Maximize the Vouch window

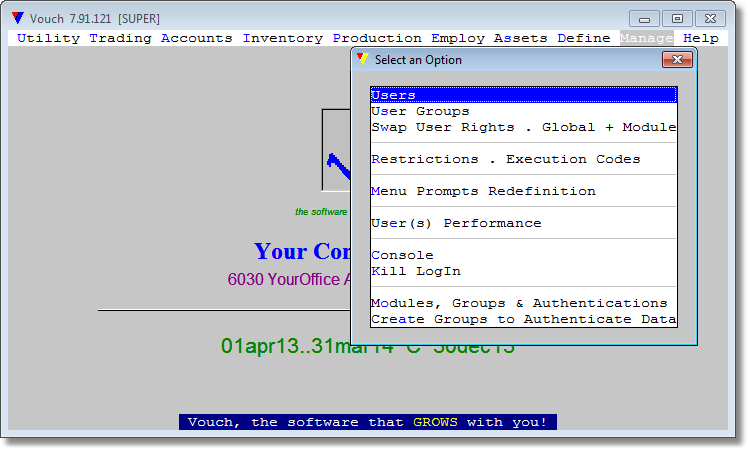(677, 19)
